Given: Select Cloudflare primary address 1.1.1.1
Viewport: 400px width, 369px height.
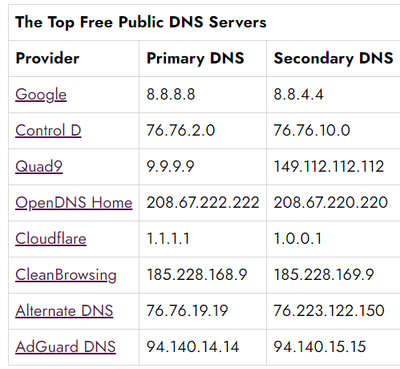Looking at the screenshot, I should point(168,238).
